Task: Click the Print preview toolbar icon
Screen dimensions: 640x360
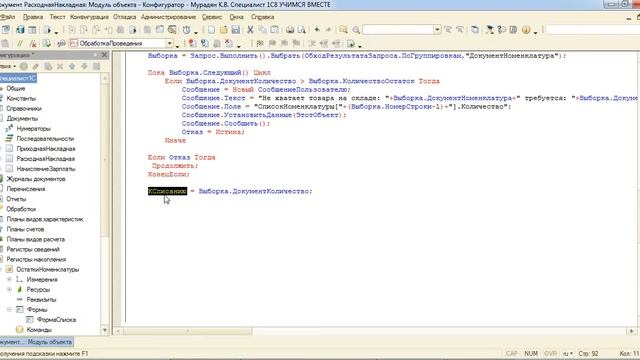Action: (x=302, y=30)
